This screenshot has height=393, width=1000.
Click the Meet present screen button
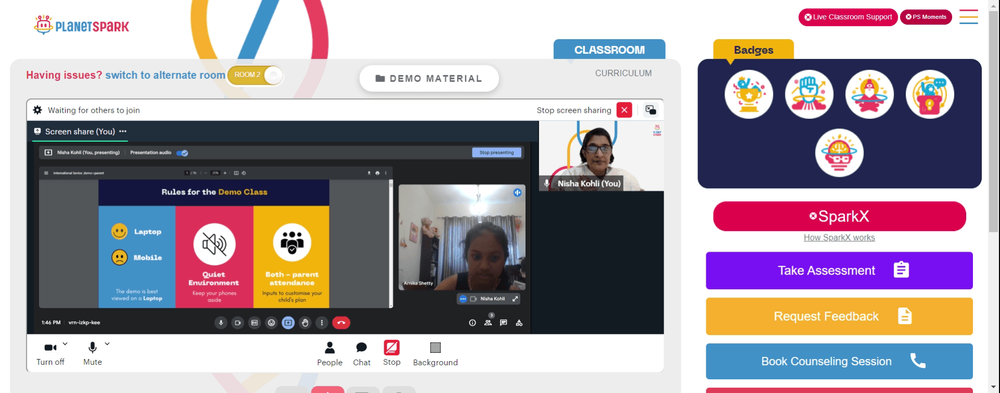coord(288,323)
